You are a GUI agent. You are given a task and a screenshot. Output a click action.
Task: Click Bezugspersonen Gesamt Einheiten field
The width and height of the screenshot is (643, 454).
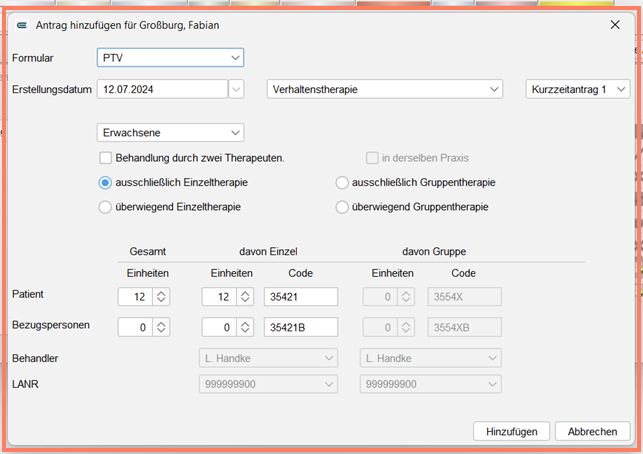(x=135, y=327)
